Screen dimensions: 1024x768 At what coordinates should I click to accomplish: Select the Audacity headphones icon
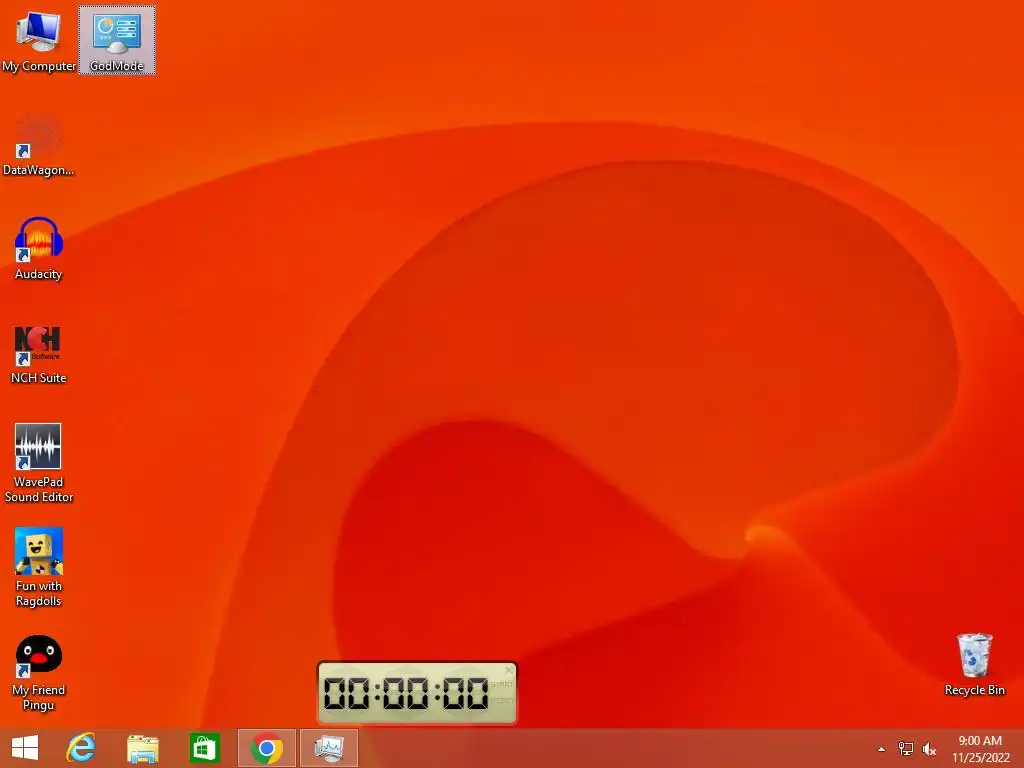point(39,249)
